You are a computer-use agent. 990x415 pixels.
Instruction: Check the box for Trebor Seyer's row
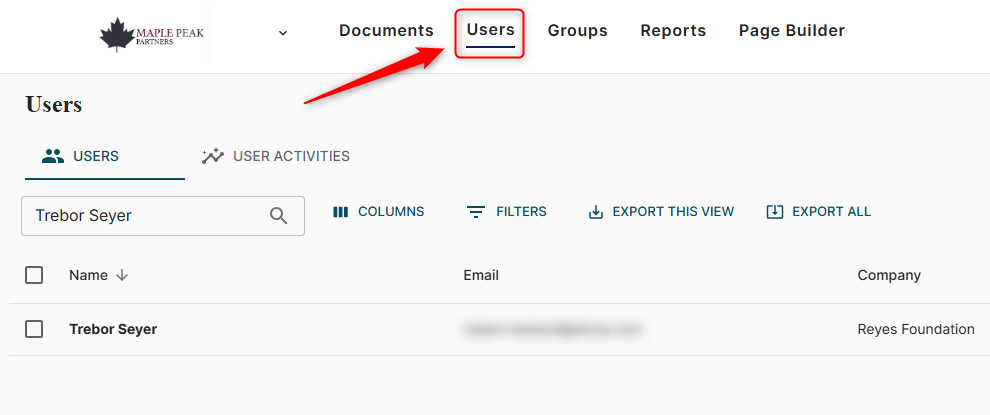coord(34,329)
